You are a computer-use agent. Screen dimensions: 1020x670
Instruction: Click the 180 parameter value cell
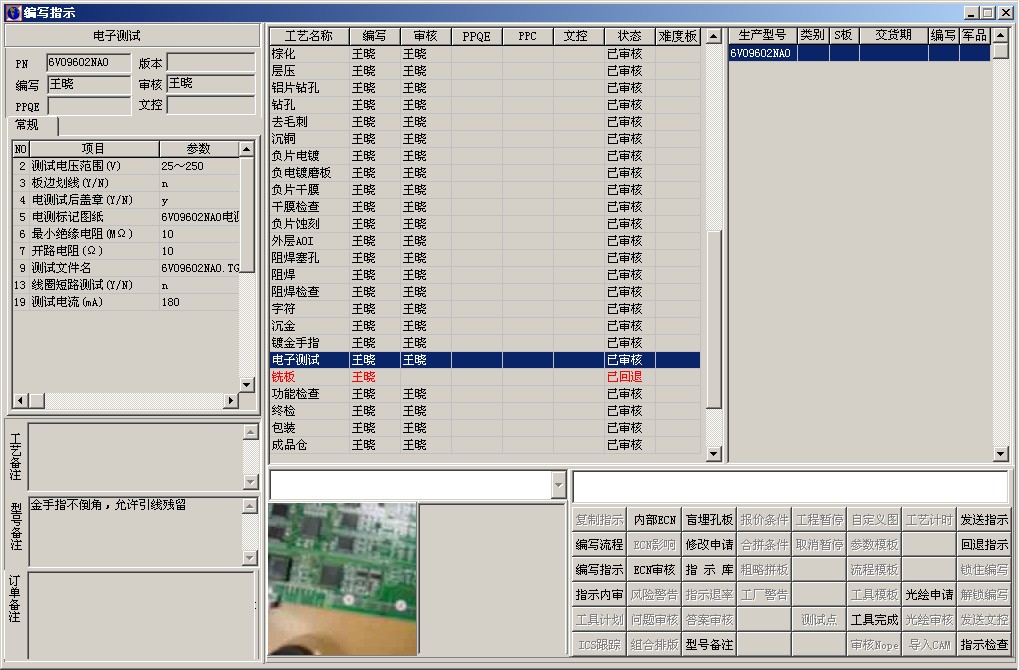pyautogui.click(x=199, y=302)
